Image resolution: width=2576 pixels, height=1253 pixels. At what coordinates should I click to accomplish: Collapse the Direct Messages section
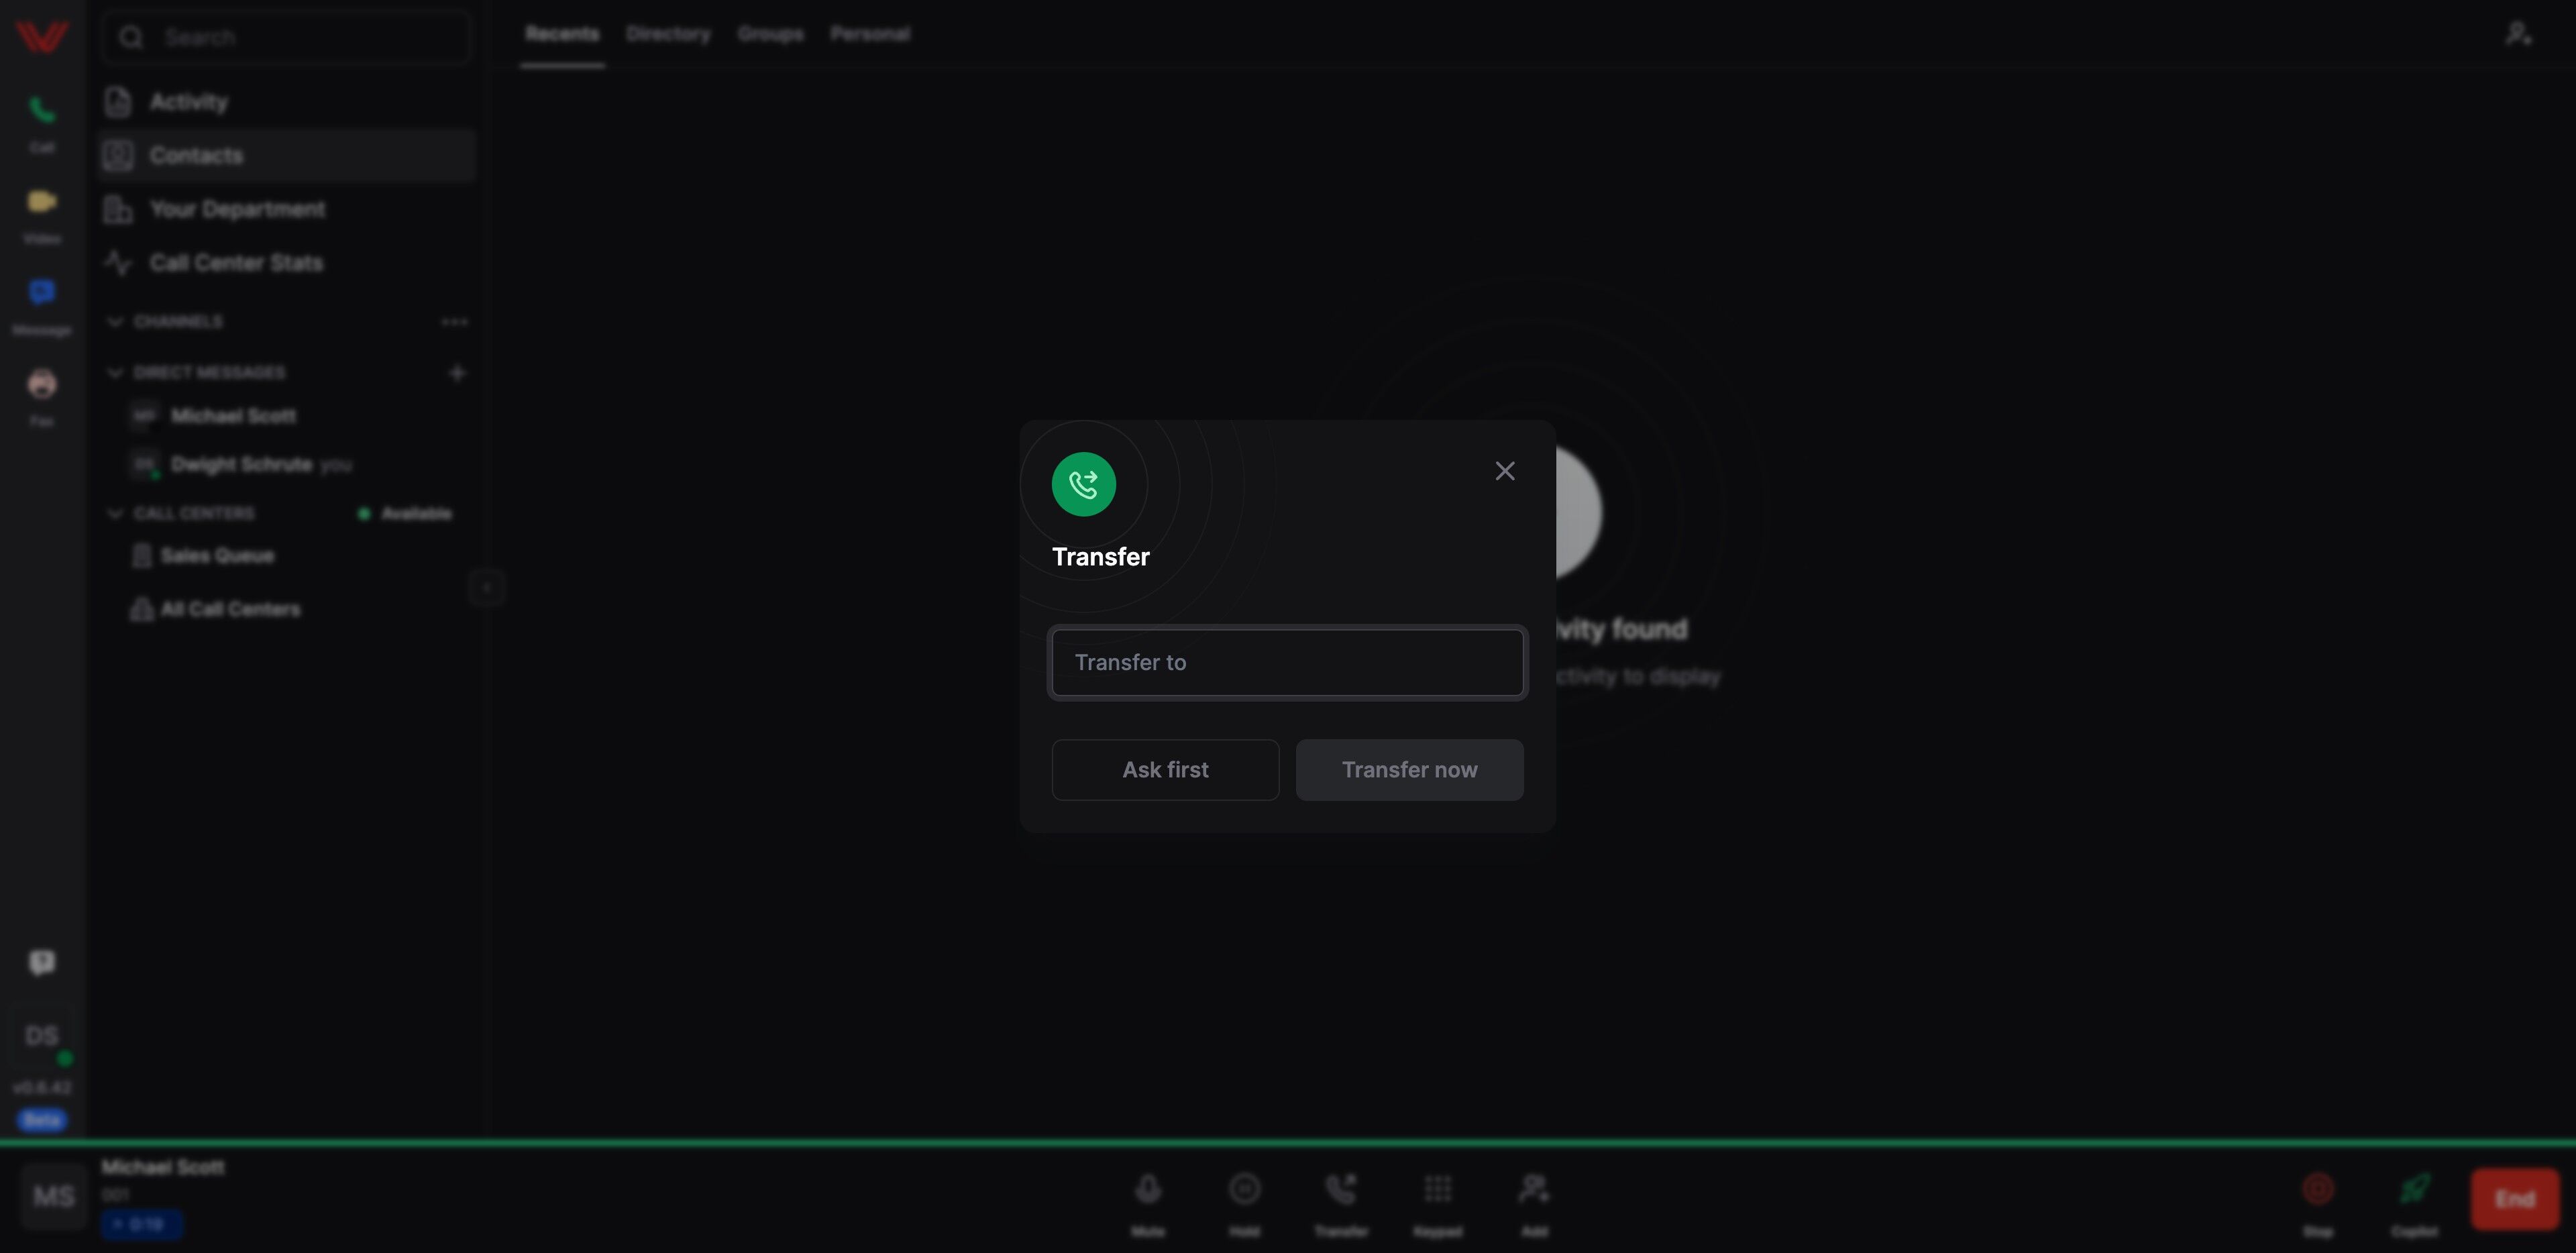point(115,373)
